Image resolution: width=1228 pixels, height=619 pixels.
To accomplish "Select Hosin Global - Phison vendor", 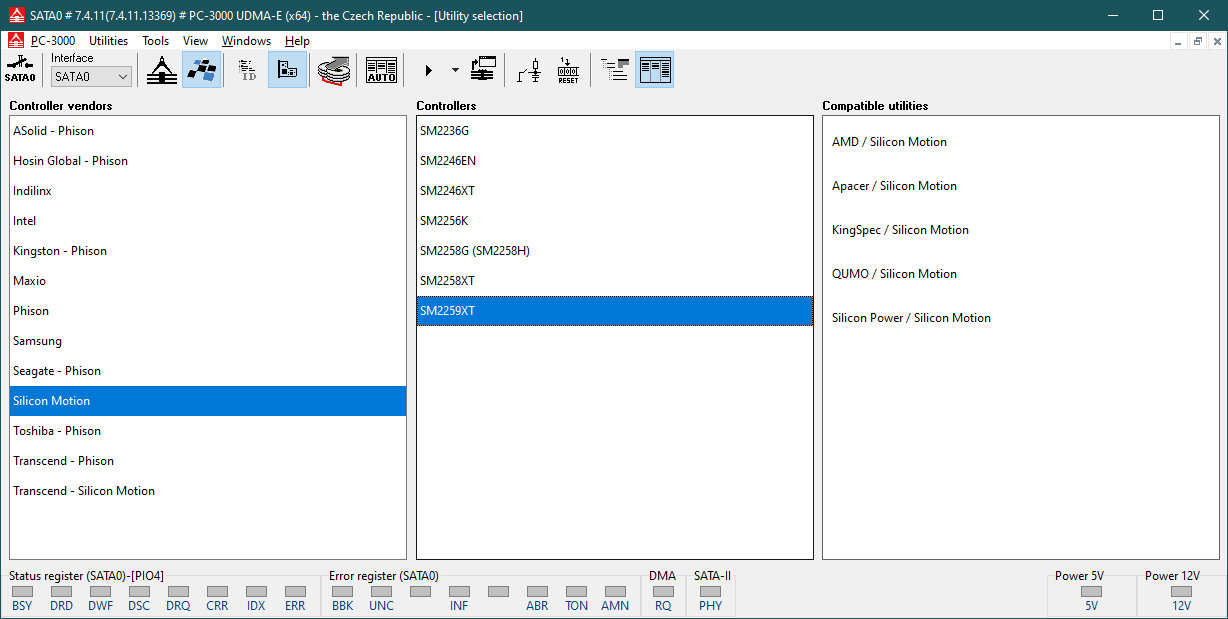I will point(208,161).
